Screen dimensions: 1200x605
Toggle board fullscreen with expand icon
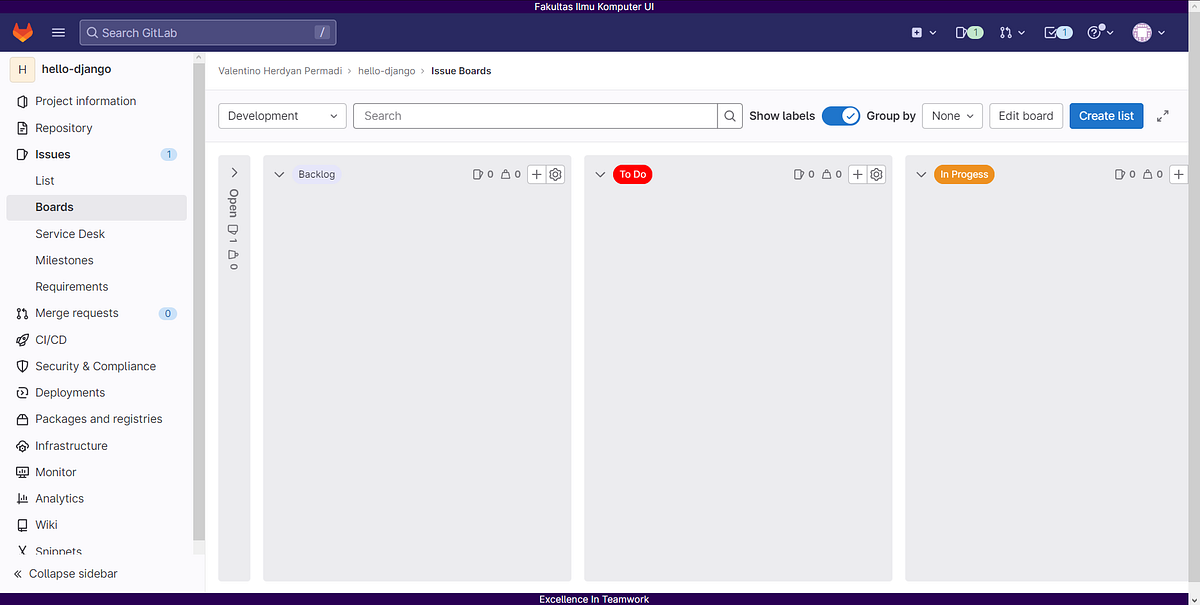click(x=1162, y=115)
